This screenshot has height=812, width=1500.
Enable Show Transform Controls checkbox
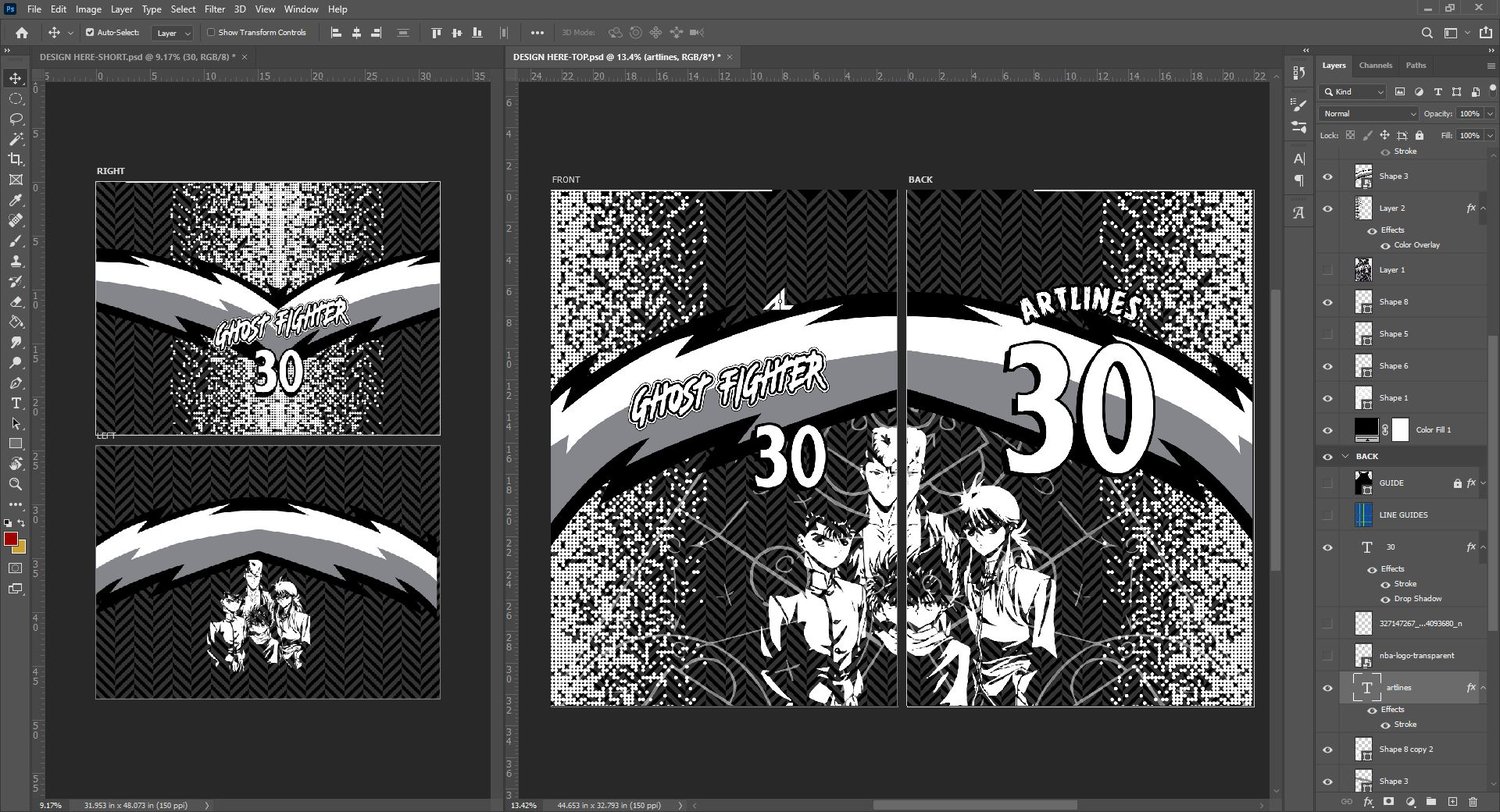tap(210, 32)
